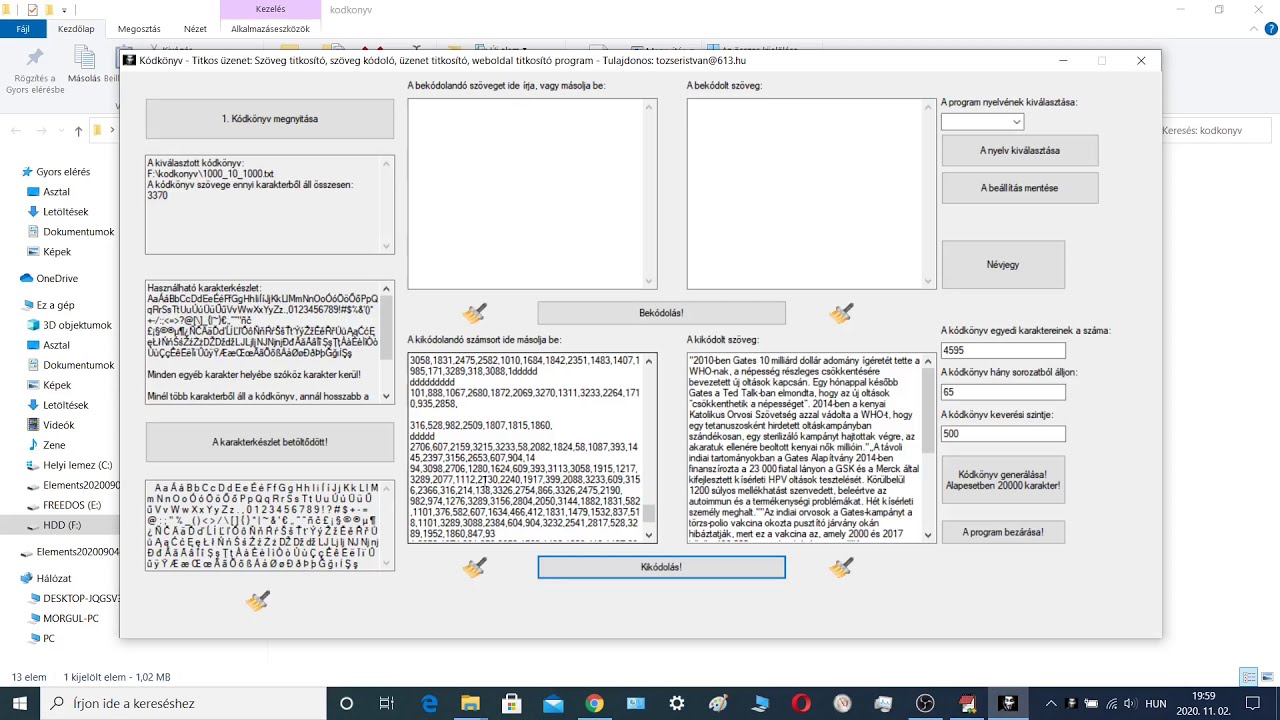This screenshot has height=720, width=1280.
Task: Click the 1. Kódkönyv megnyitása button
Action: click(270, 119)
